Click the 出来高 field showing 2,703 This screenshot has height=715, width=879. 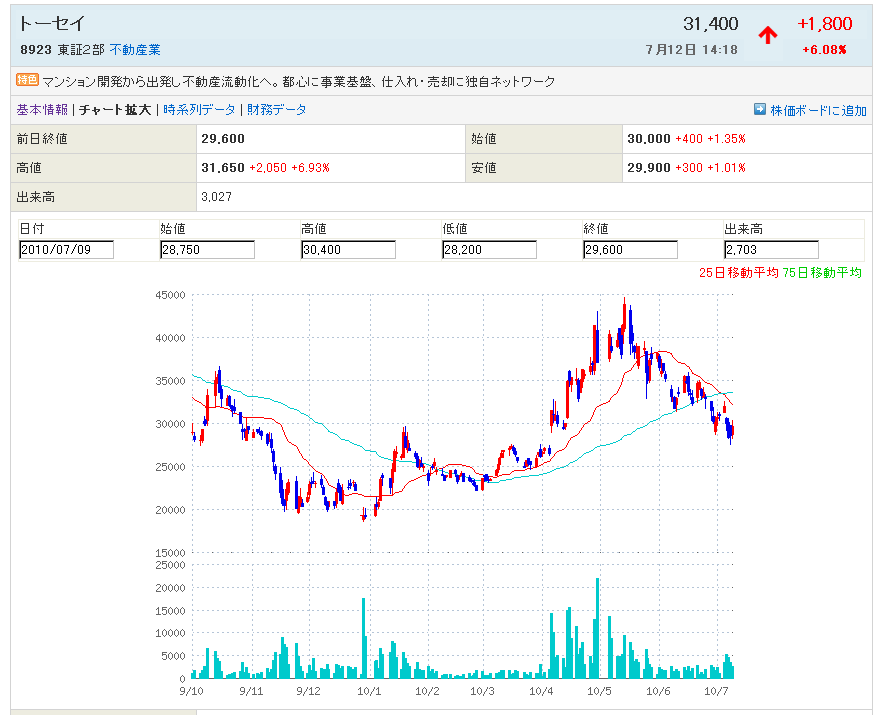pos(771,250)
